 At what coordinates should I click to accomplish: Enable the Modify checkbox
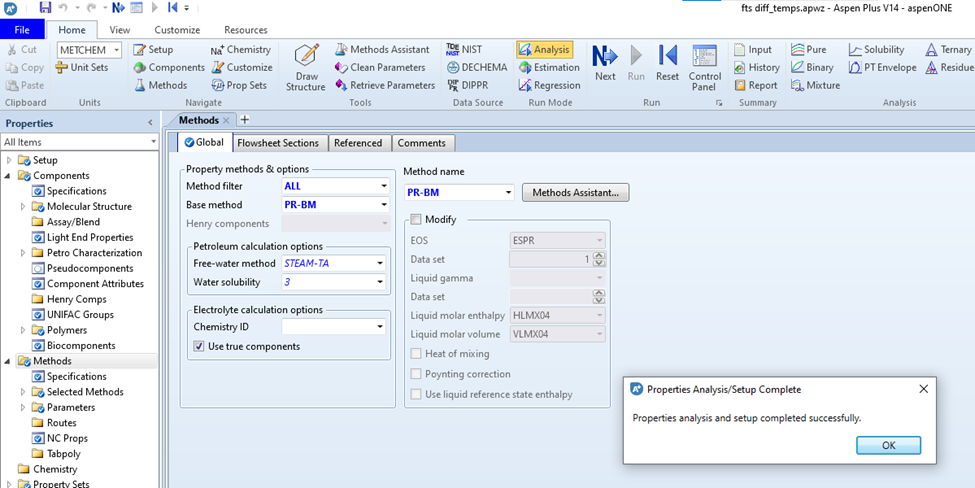pyautogui.click(x=416, y=219)
